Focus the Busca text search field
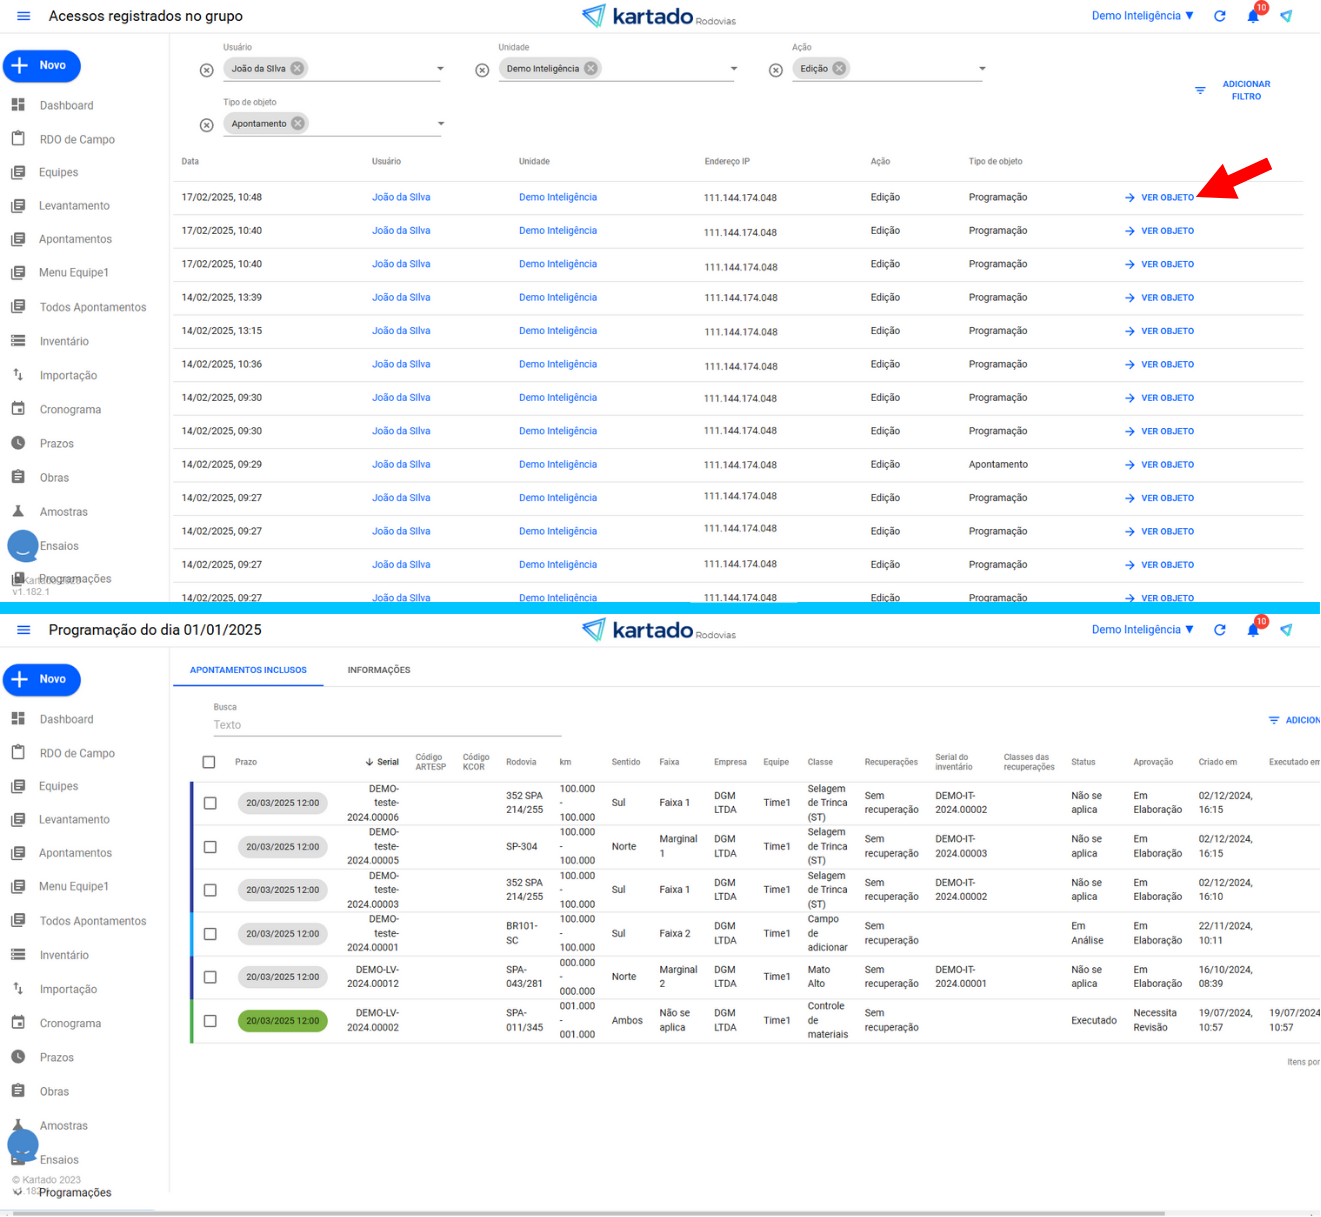 (x=386, y=725)
